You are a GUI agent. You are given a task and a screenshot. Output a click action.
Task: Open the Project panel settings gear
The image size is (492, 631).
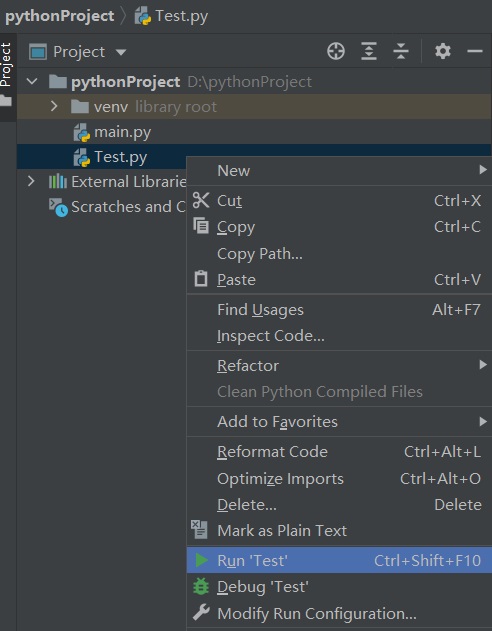coord(443,52)
